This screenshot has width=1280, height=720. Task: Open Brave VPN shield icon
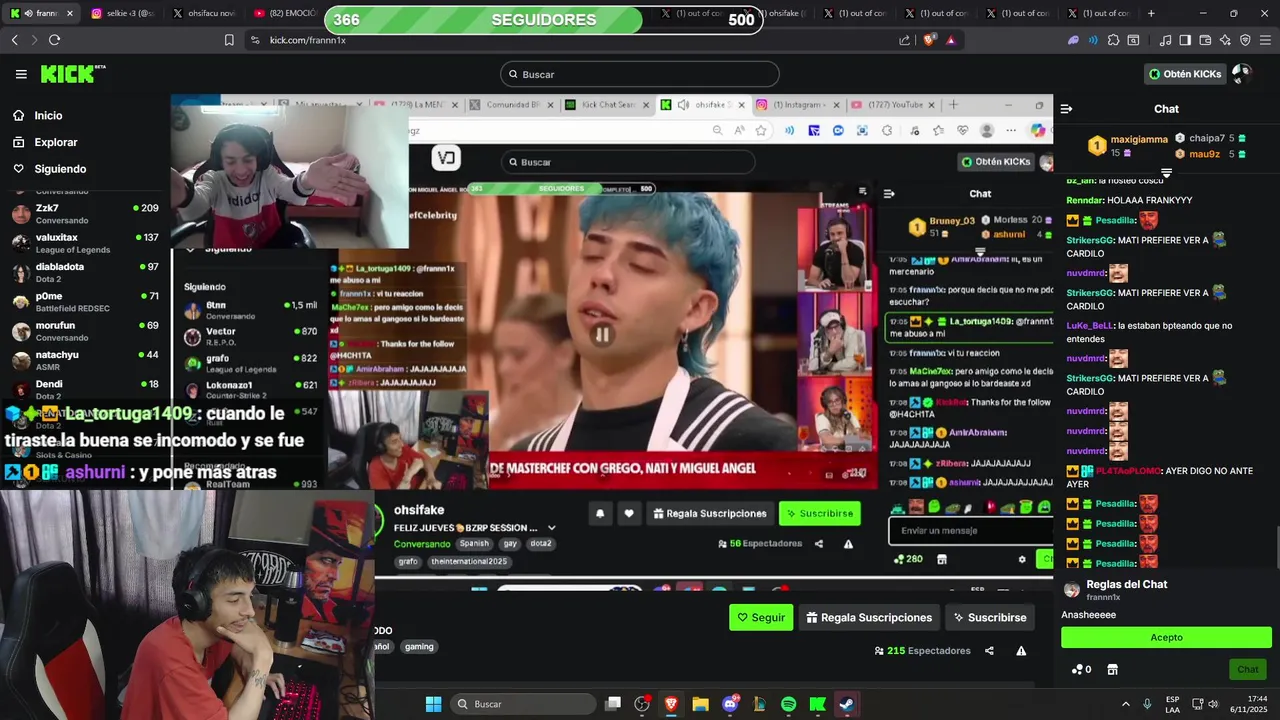1245,40
